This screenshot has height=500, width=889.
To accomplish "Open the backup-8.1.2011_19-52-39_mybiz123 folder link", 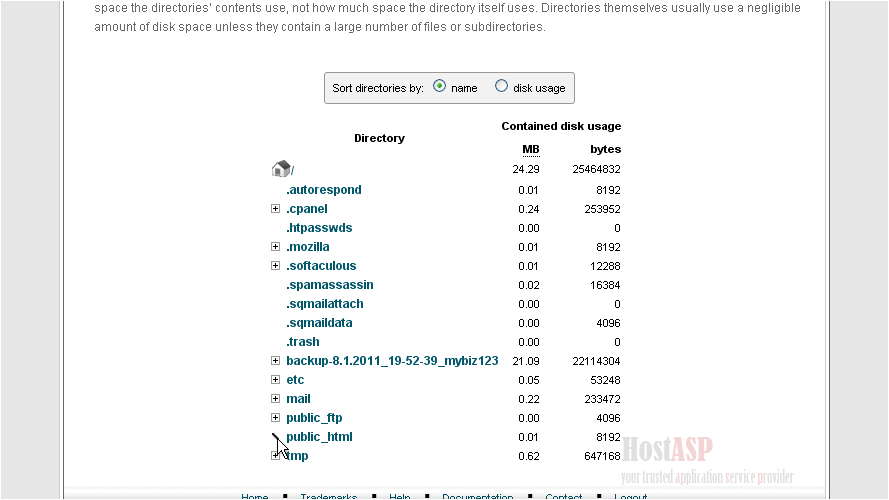I will (392, 361).
